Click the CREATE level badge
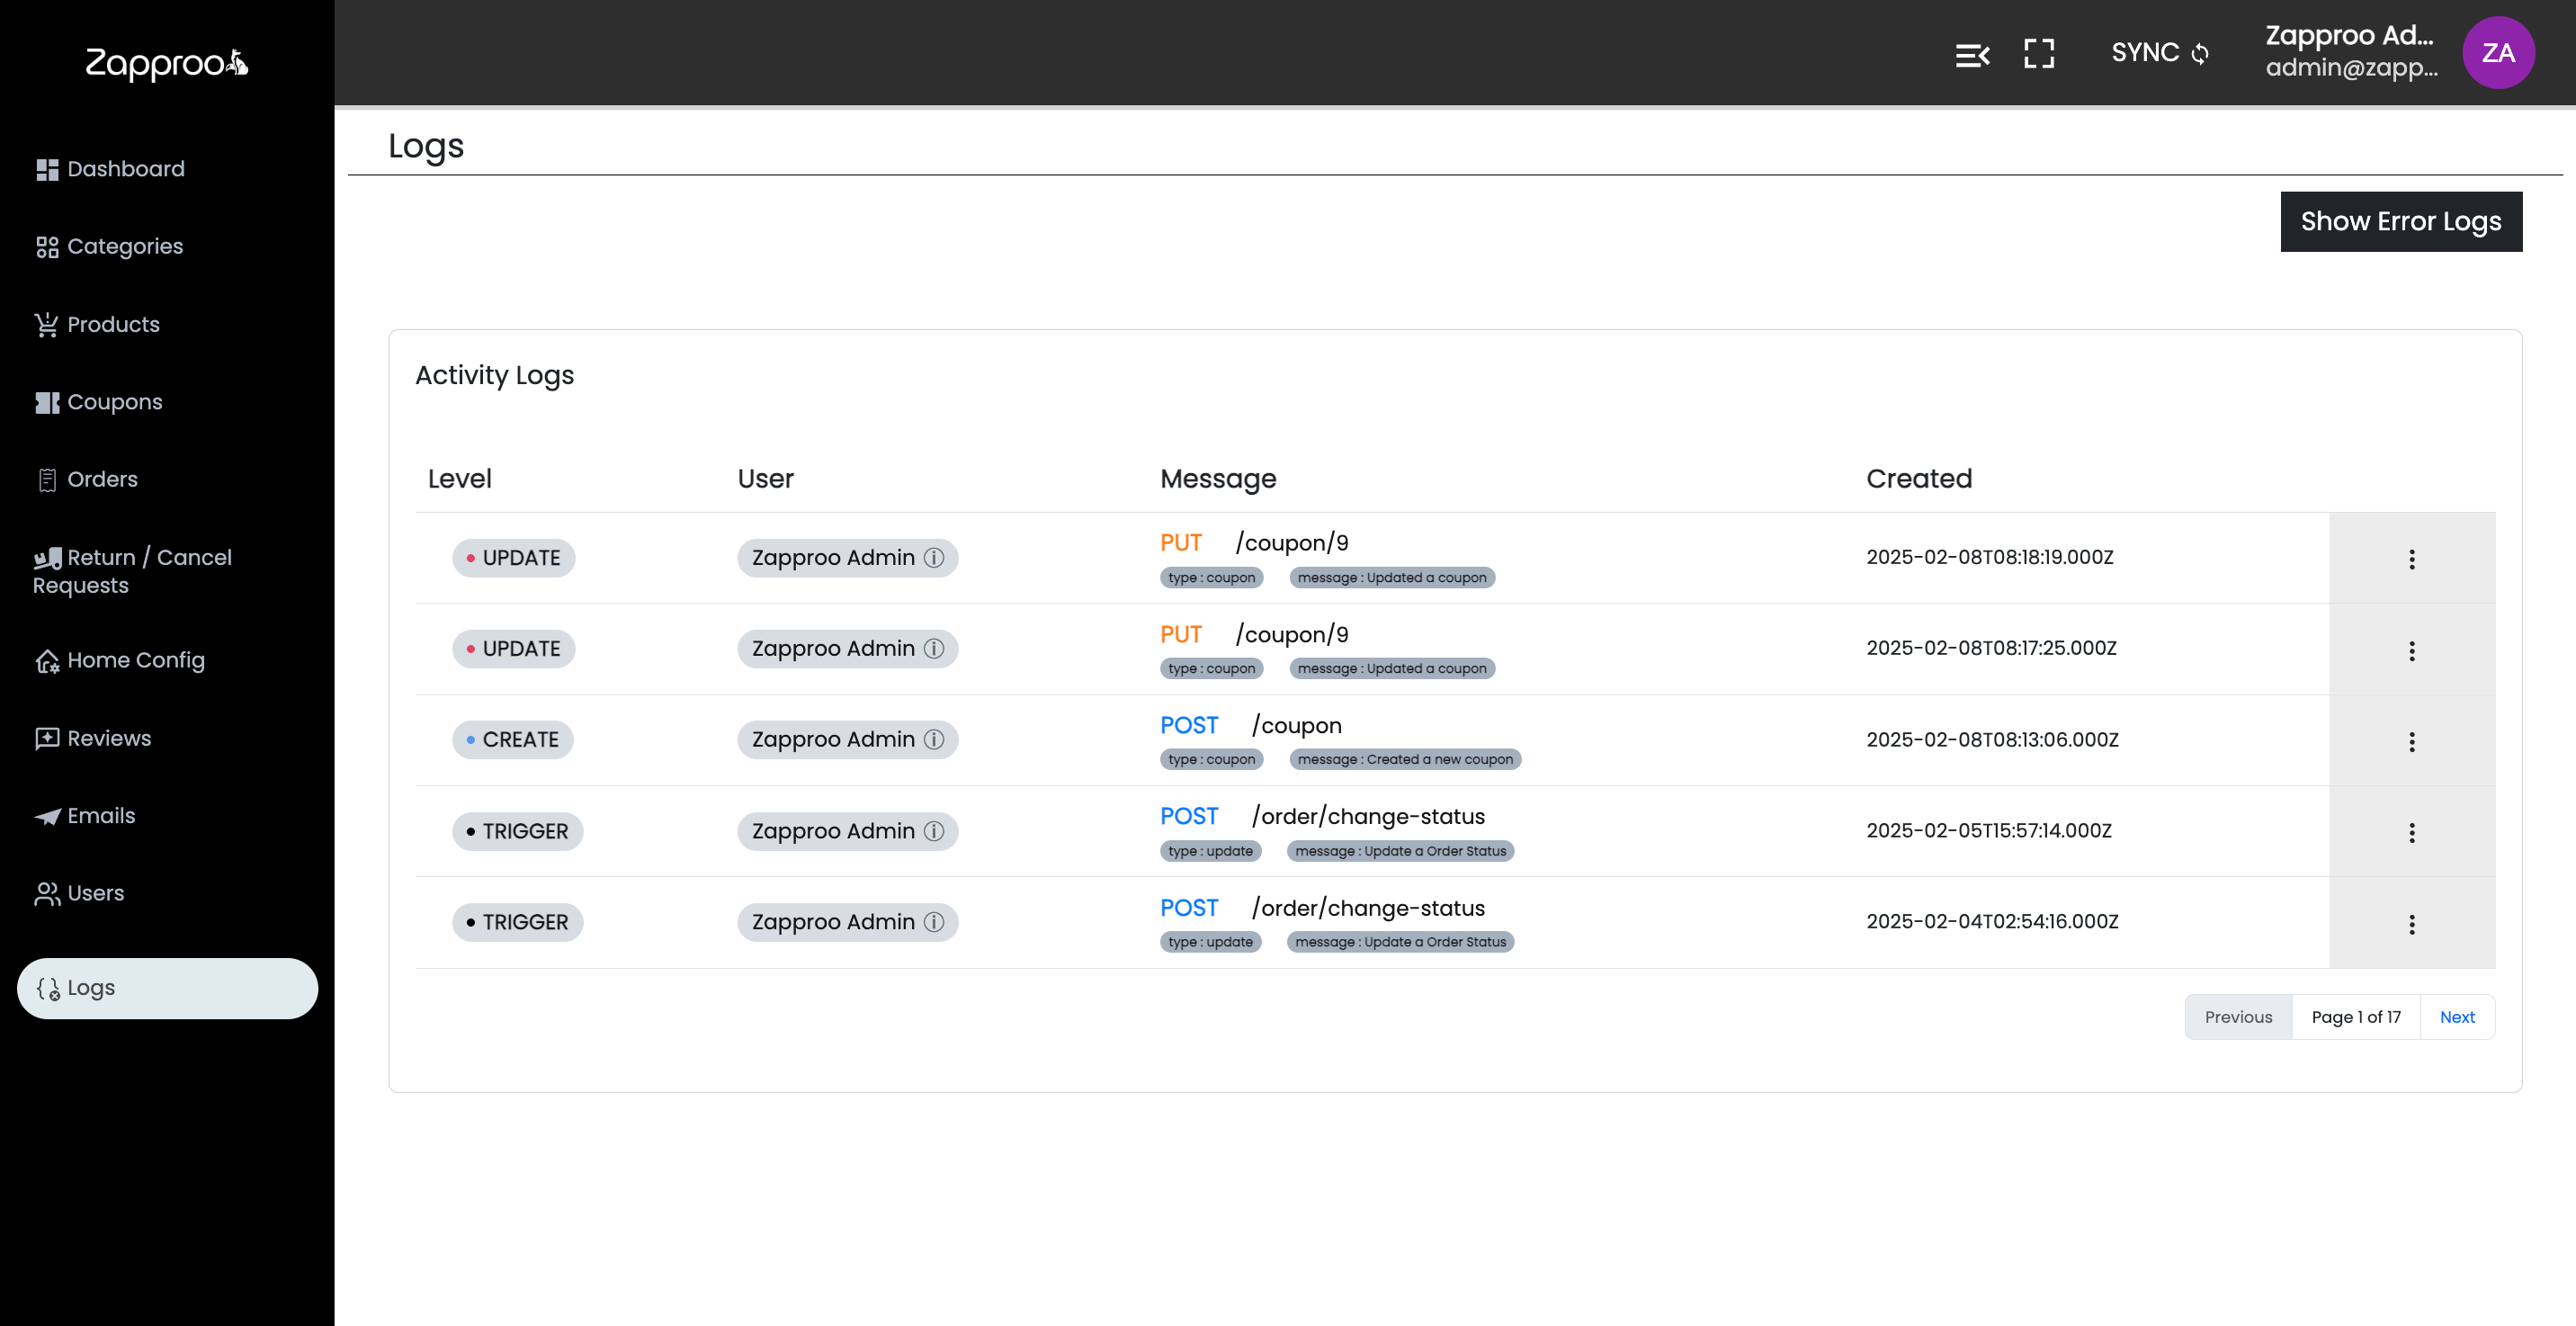Image resolution: width=2576 pixels, height=1326 pixels. (512, 740)
